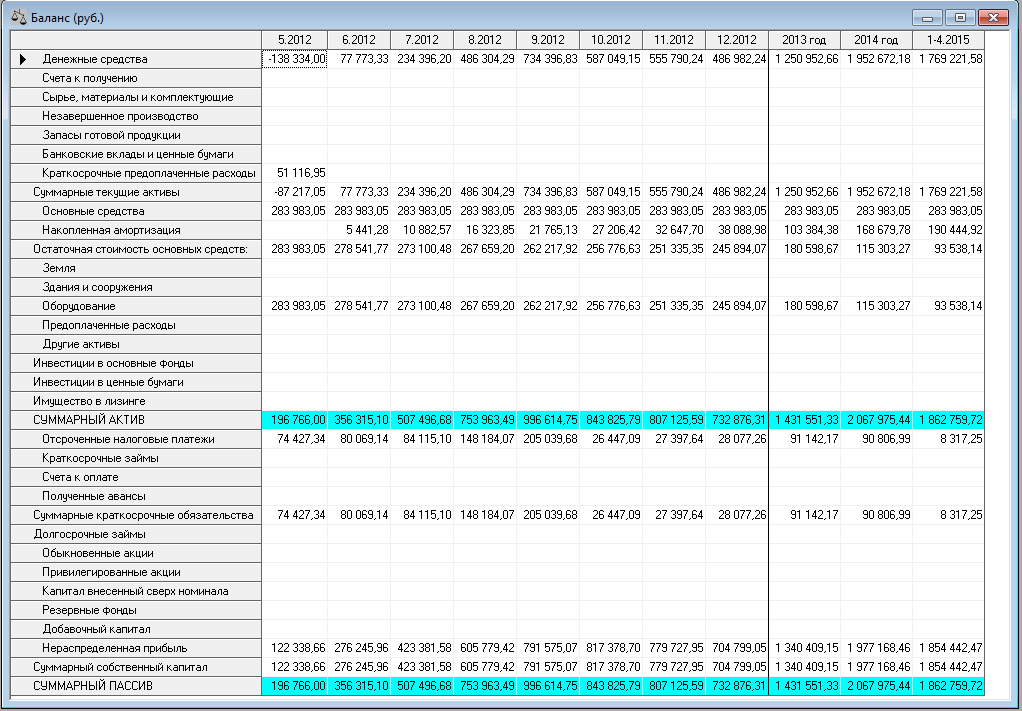The height and width of the screenshot is (711, 1022).
Task: Click the cell with value 51 116,95
Action: (295, 173)
